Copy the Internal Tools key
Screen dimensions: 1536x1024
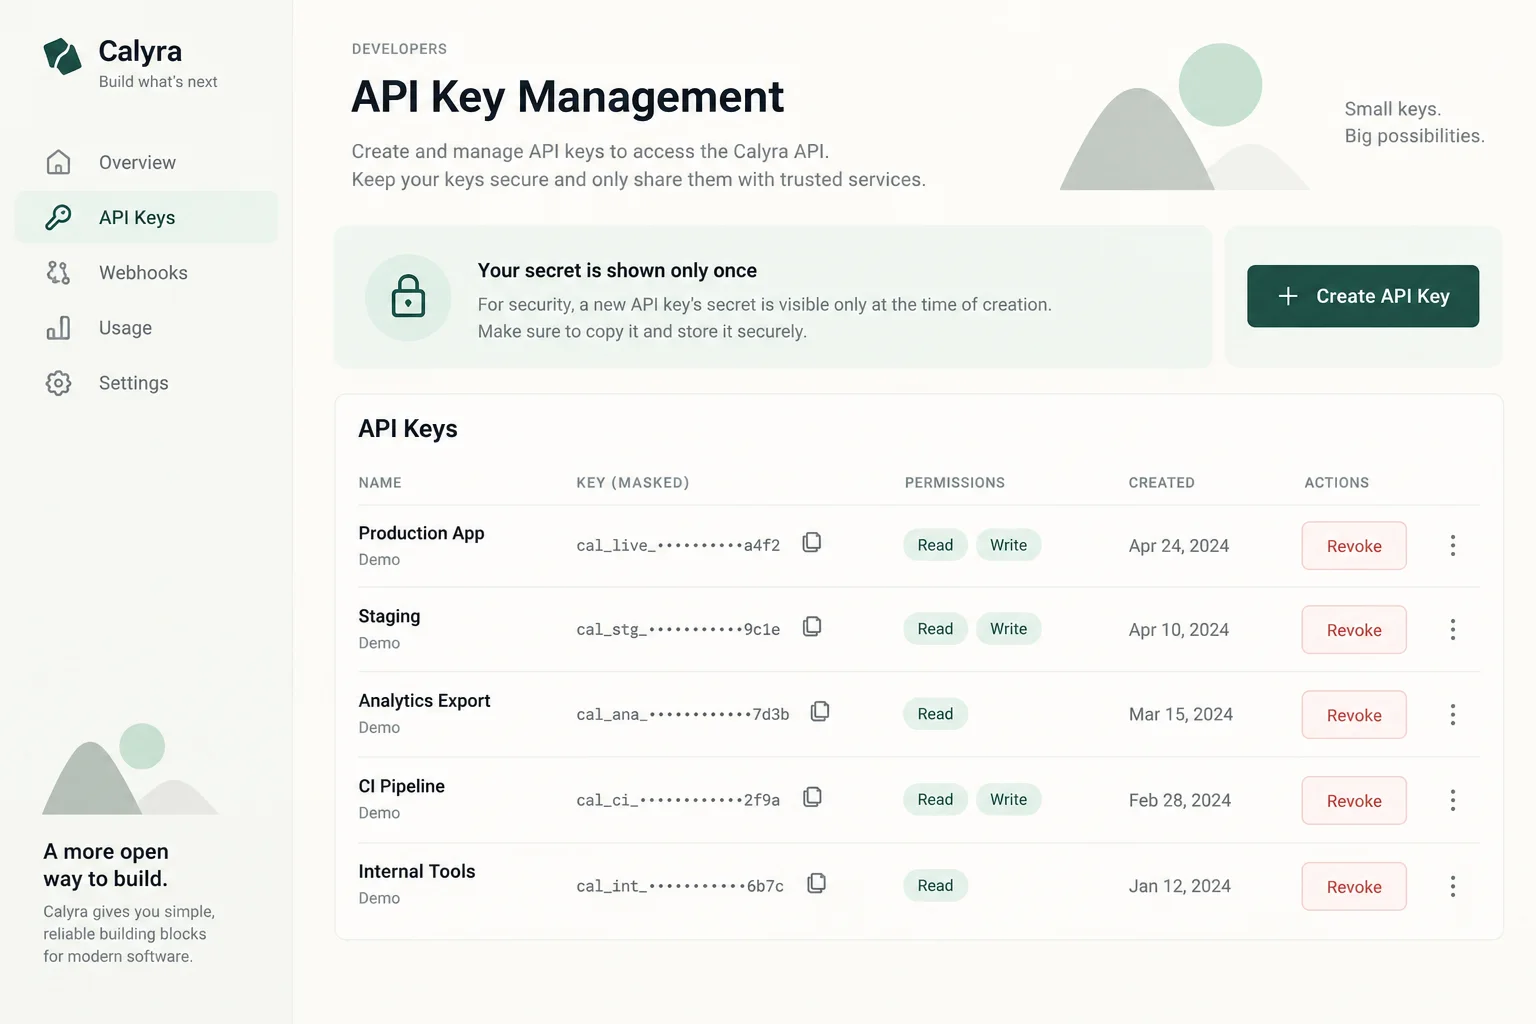(x=816, y=883)
